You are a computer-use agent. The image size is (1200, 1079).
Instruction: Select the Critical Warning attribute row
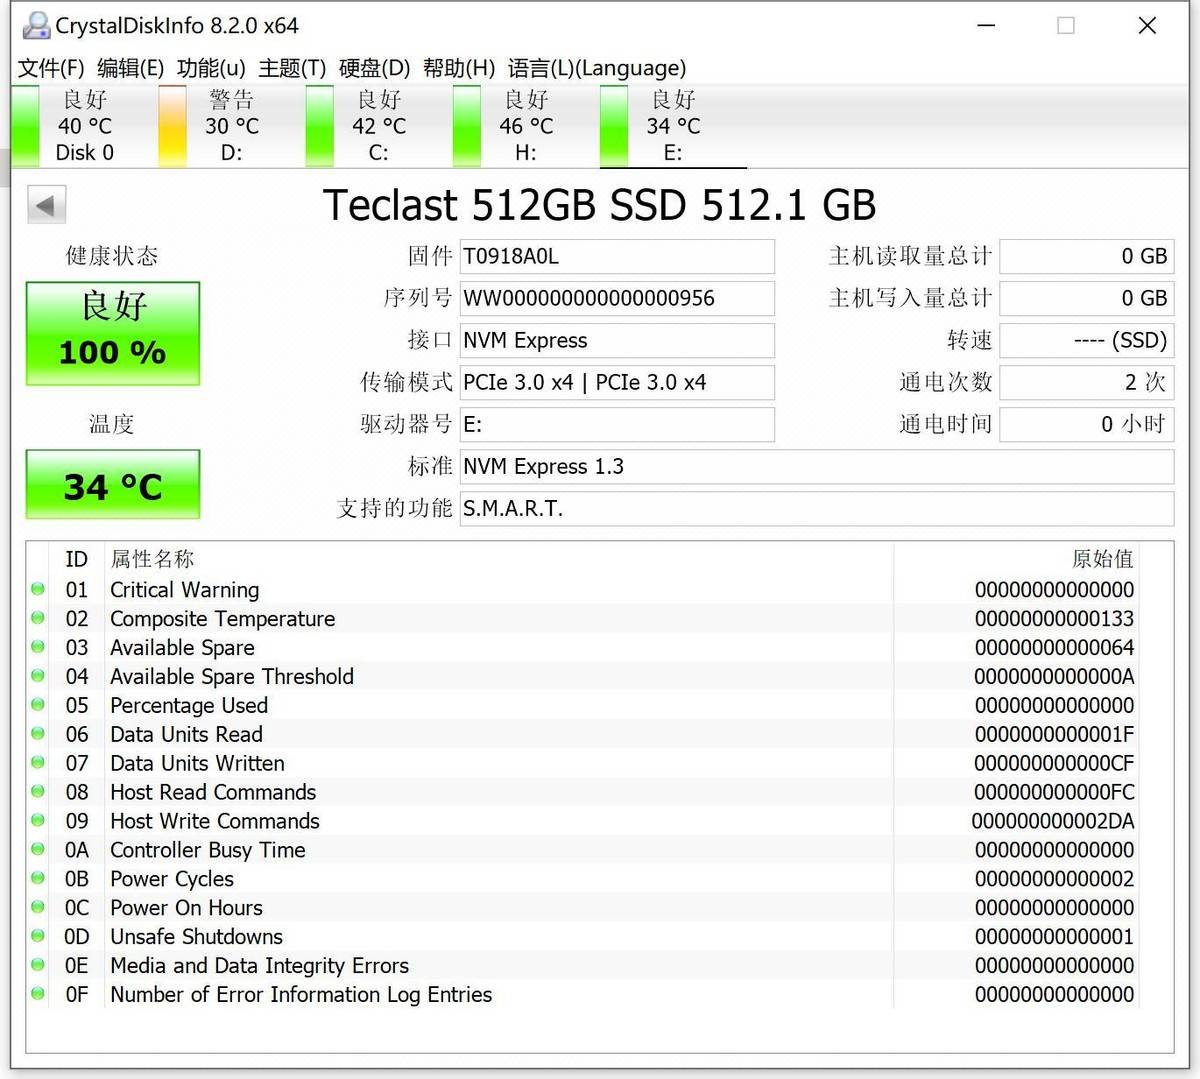pos(584,589)
